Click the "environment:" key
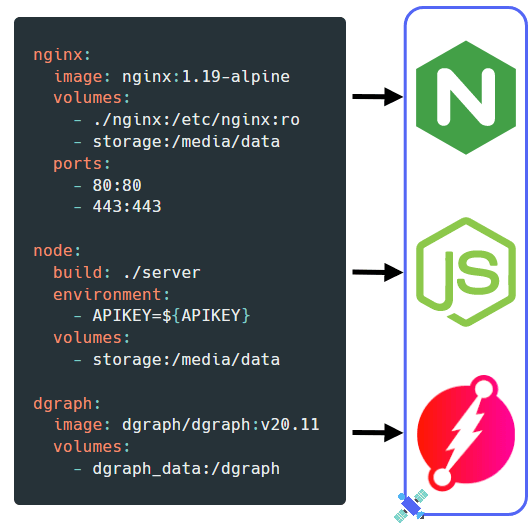This screenshot has width=530, height=526. [112, 294]
